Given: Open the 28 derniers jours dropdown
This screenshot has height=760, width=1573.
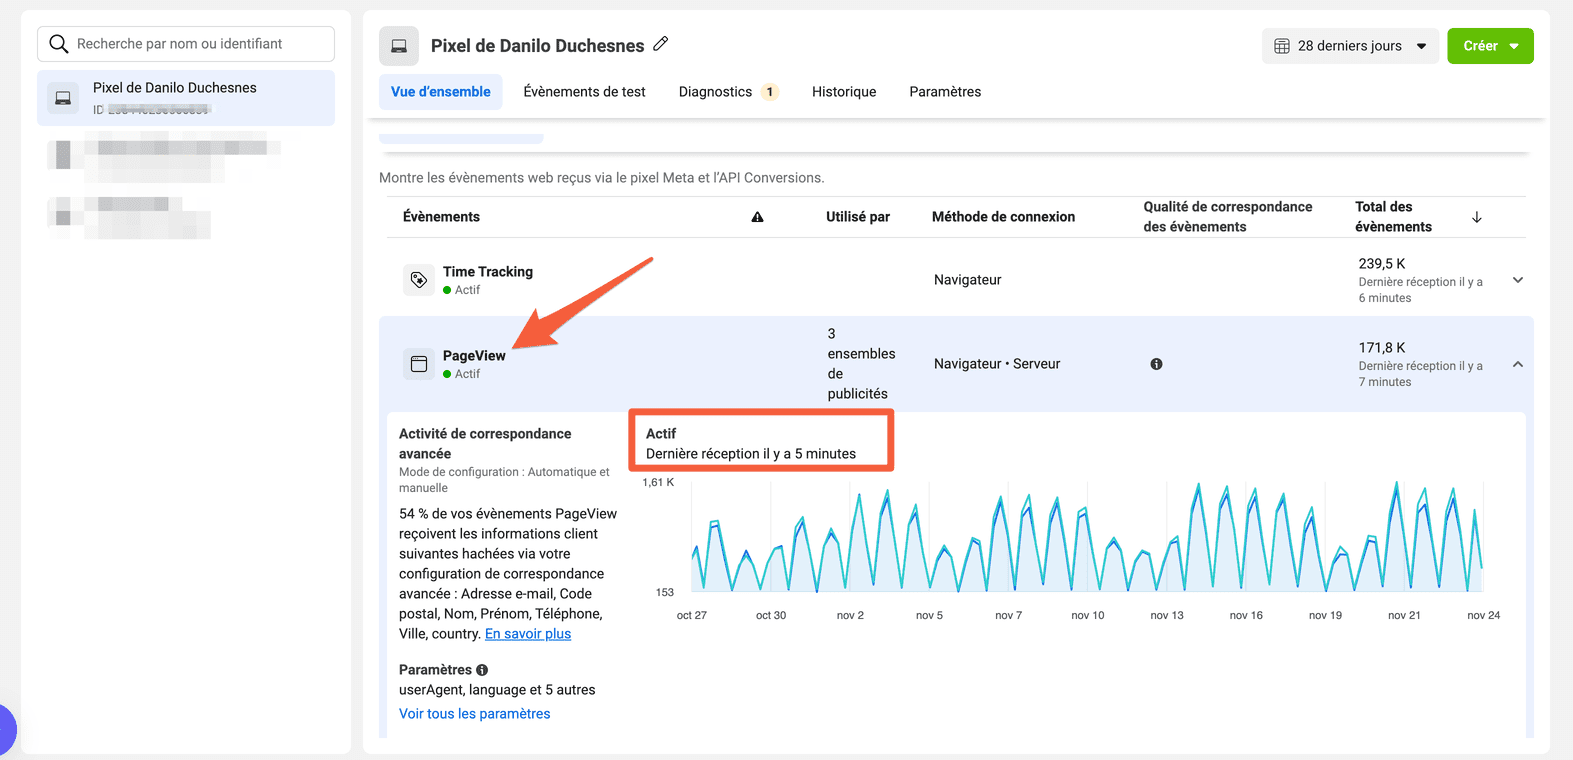Looking at the screenshot, I should click(x=1350, y=46).
